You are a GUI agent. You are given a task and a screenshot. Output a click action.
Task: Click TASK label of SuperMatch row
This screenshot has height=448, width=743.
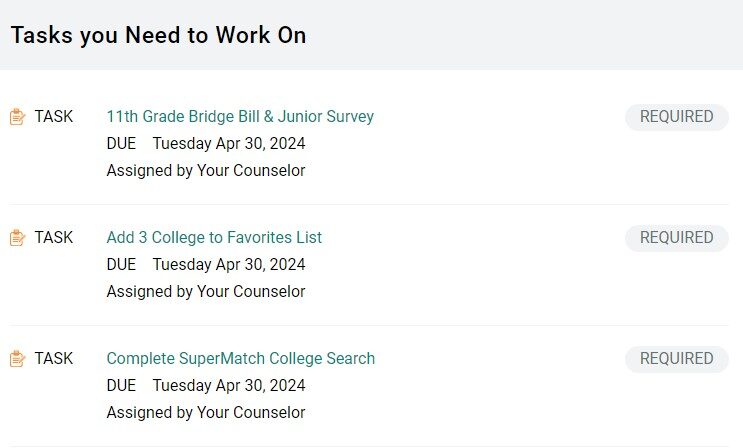point(54,358)
